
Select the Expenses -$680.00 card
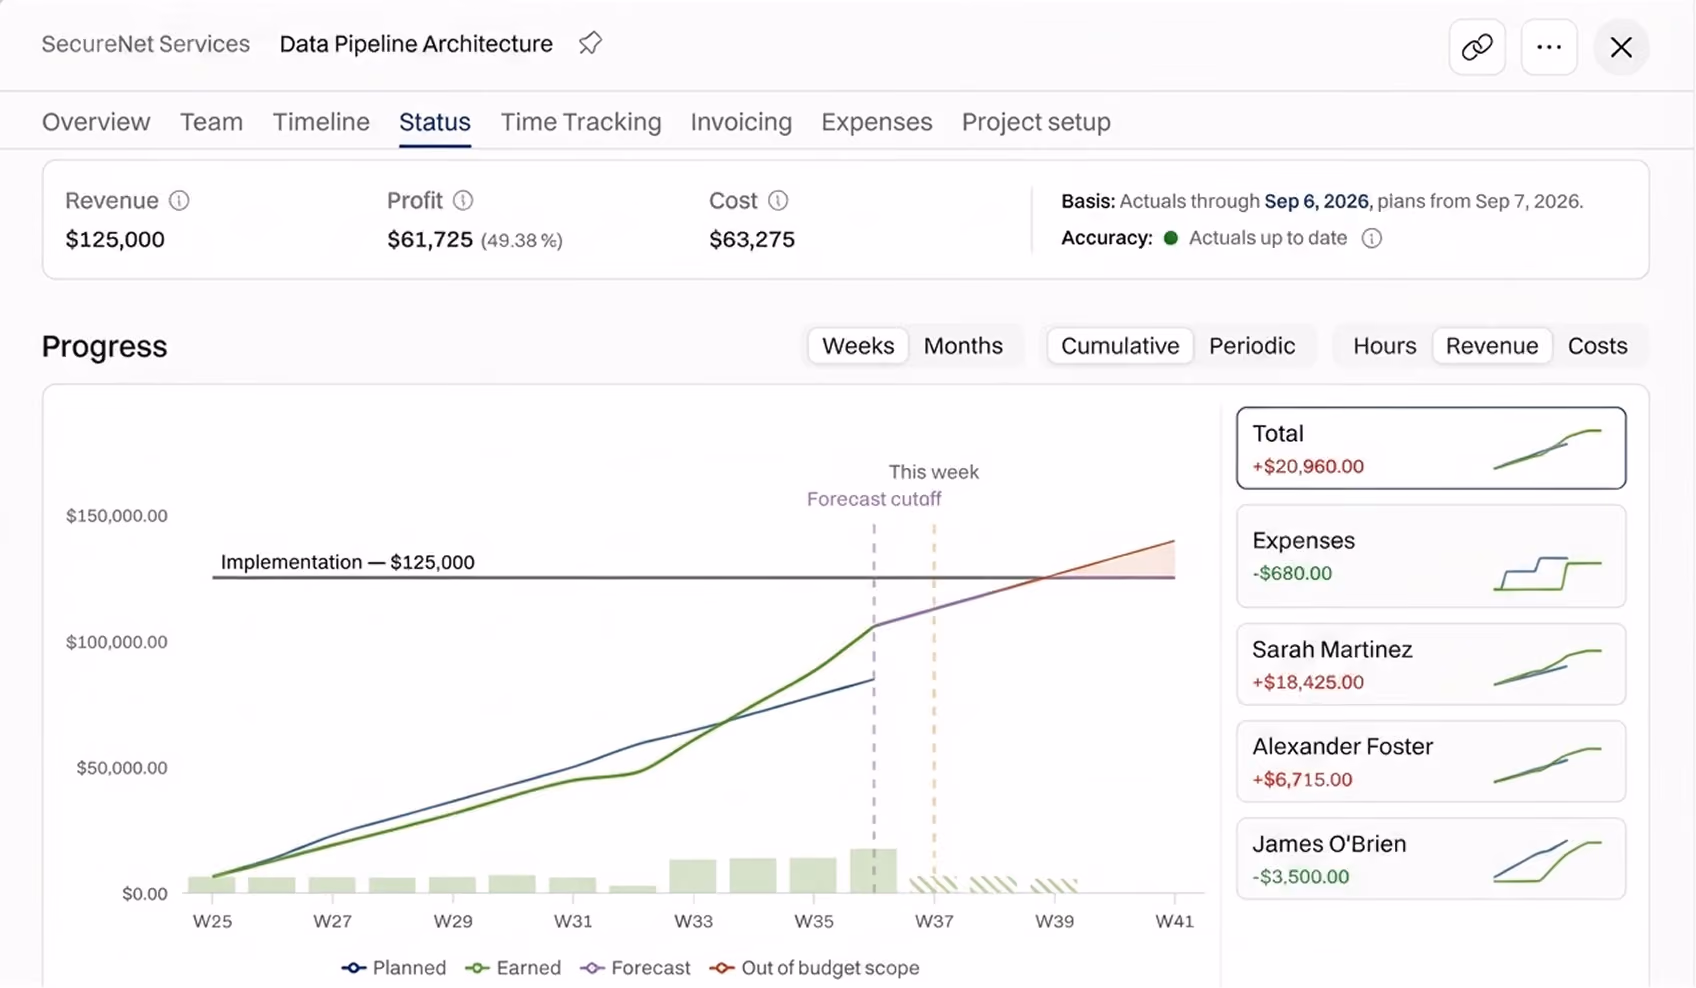pos(1431,556)
